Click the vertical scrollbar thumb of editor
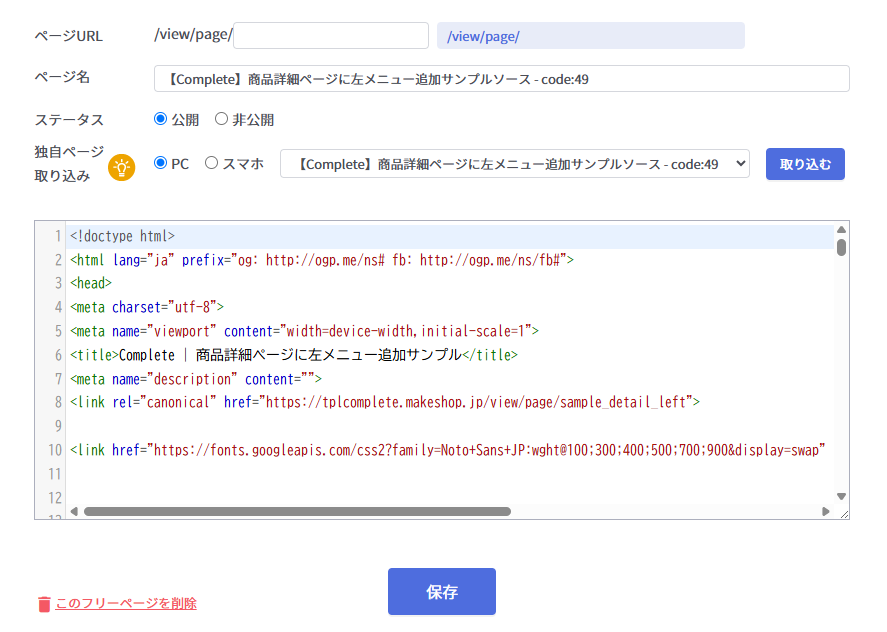887x632 pixels. pyautogui.click(x=841, y=247)
